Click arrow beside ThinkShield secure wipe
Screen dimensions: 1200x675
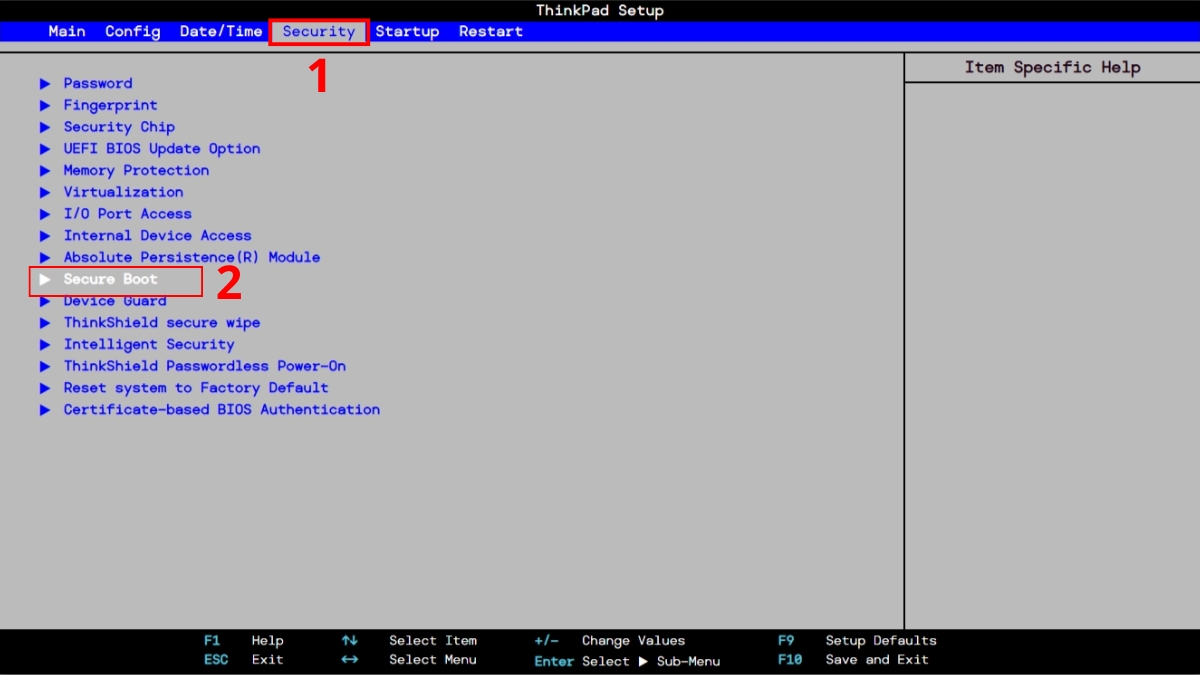(45, 323)
